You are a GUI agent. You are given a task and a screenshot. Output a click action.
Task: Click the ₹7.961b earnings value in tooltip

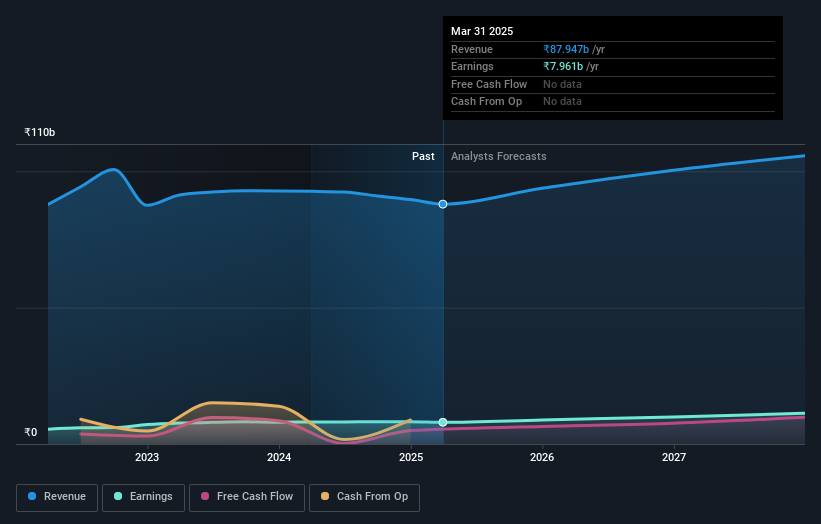(563, 66)
